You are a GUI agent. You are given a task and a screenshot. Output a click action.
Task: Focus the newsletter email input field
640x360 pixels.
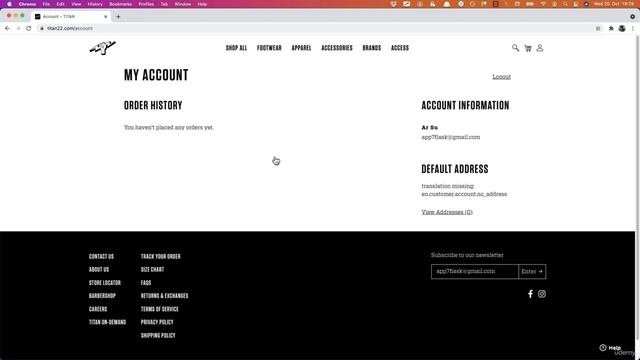point(474,271)
